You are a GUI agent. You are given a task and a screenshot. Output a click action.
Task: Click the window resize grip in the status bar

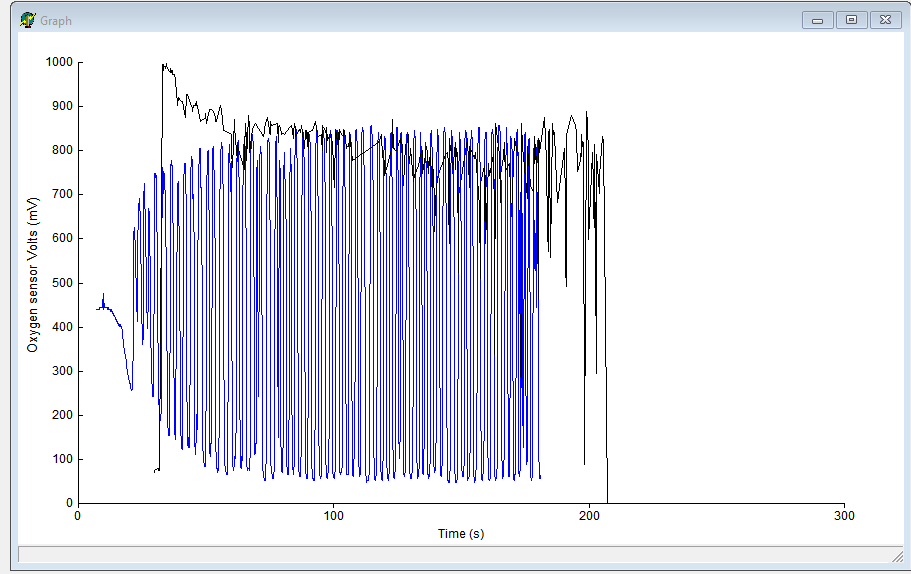click(x=897, y=557)
